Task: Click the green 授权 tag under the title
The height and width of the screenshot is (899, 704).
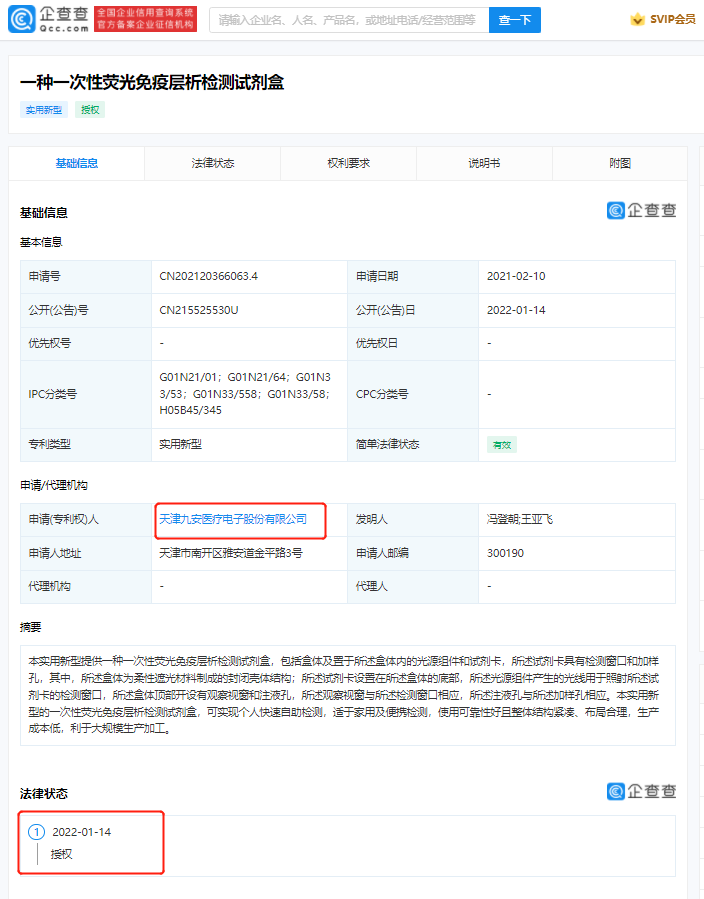Action: 90,110
